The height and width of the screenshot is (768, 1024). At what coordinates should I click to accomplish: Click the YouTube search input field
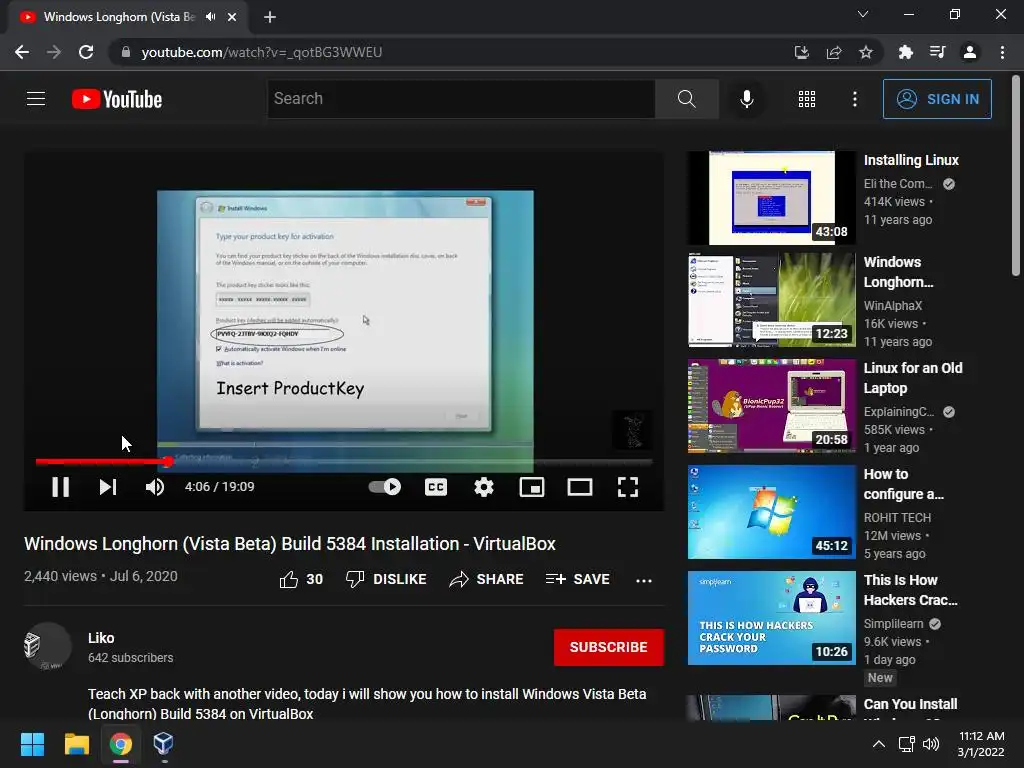(x=461, y=99)
